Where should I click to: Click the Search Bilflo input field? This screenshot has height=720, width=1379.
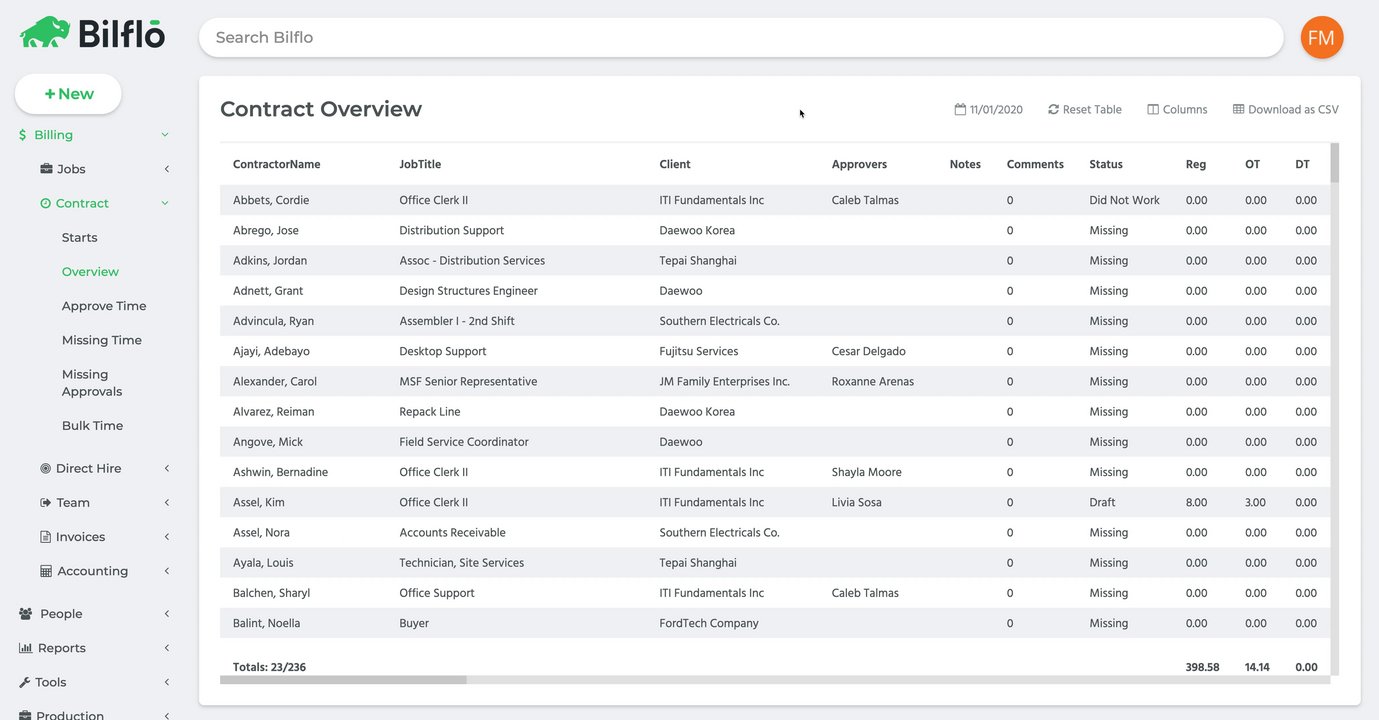740,37
